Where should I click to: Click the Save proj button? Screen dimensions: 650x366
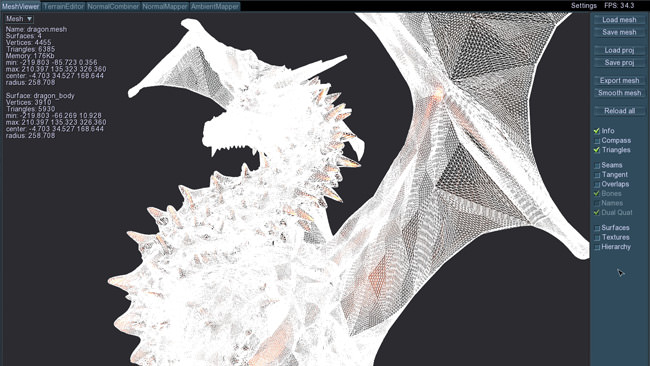click(619, 63)
